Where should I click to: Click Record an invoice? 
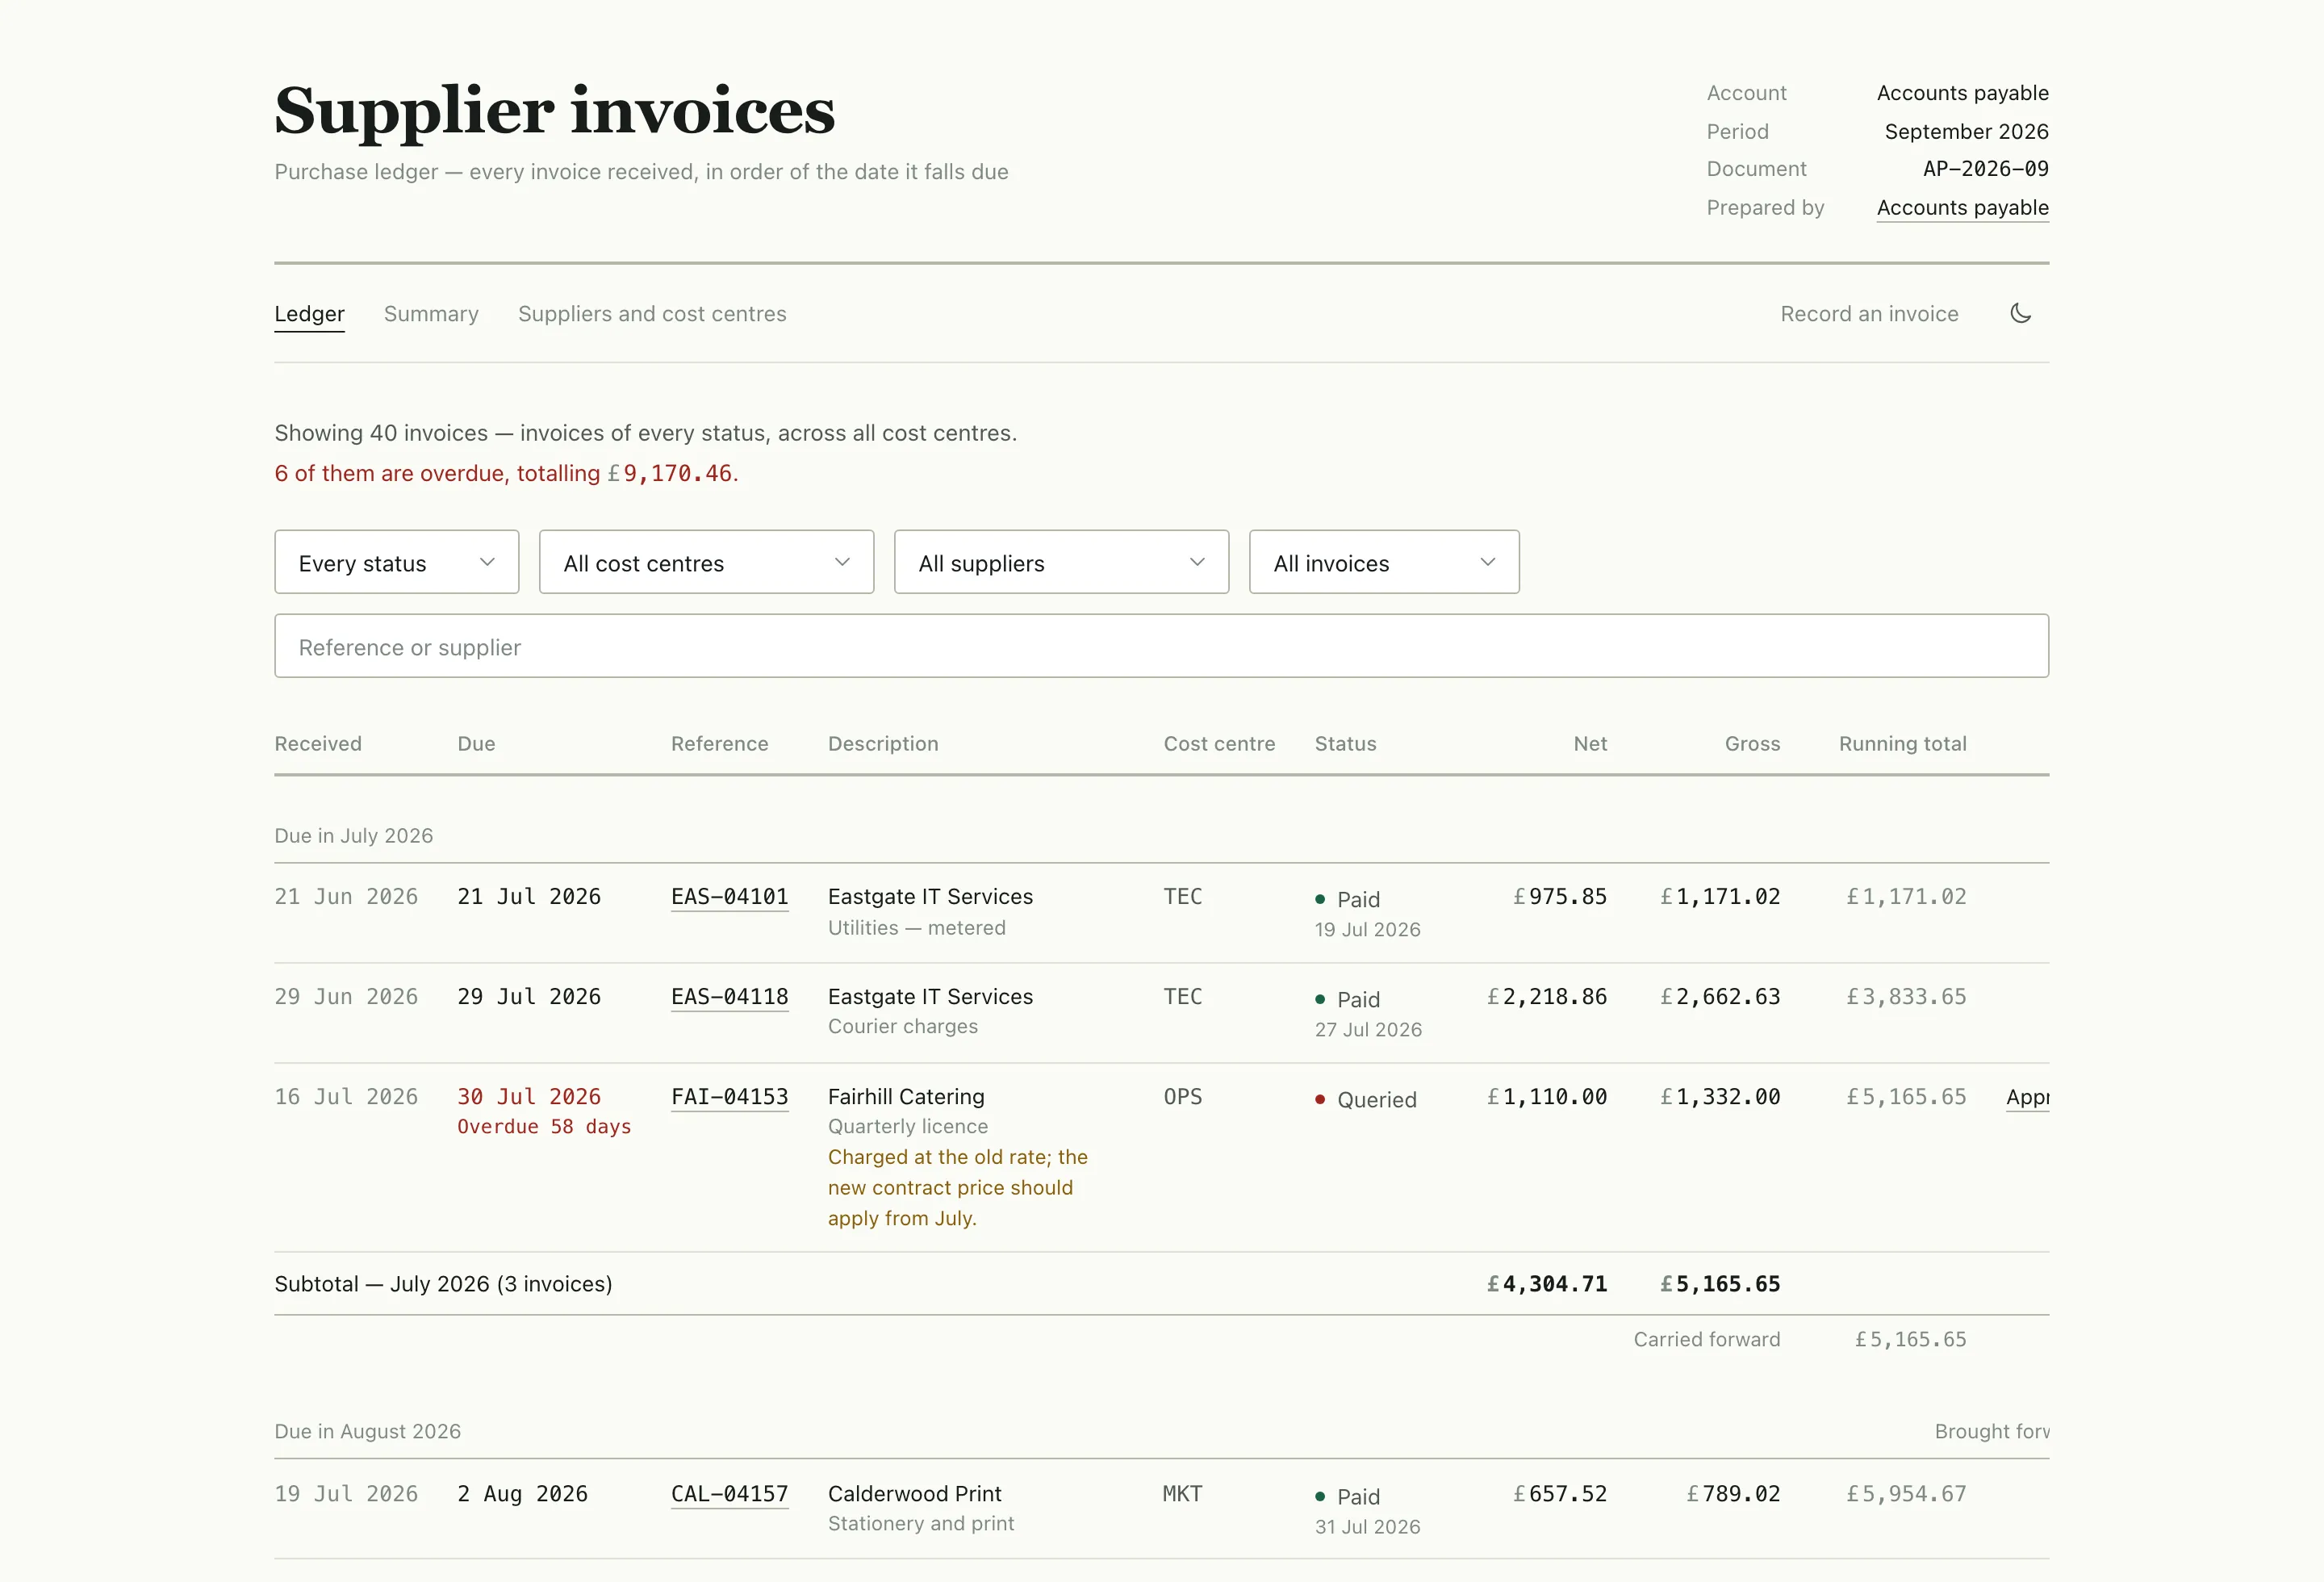pyautogui.click(x=1869, y=314)
